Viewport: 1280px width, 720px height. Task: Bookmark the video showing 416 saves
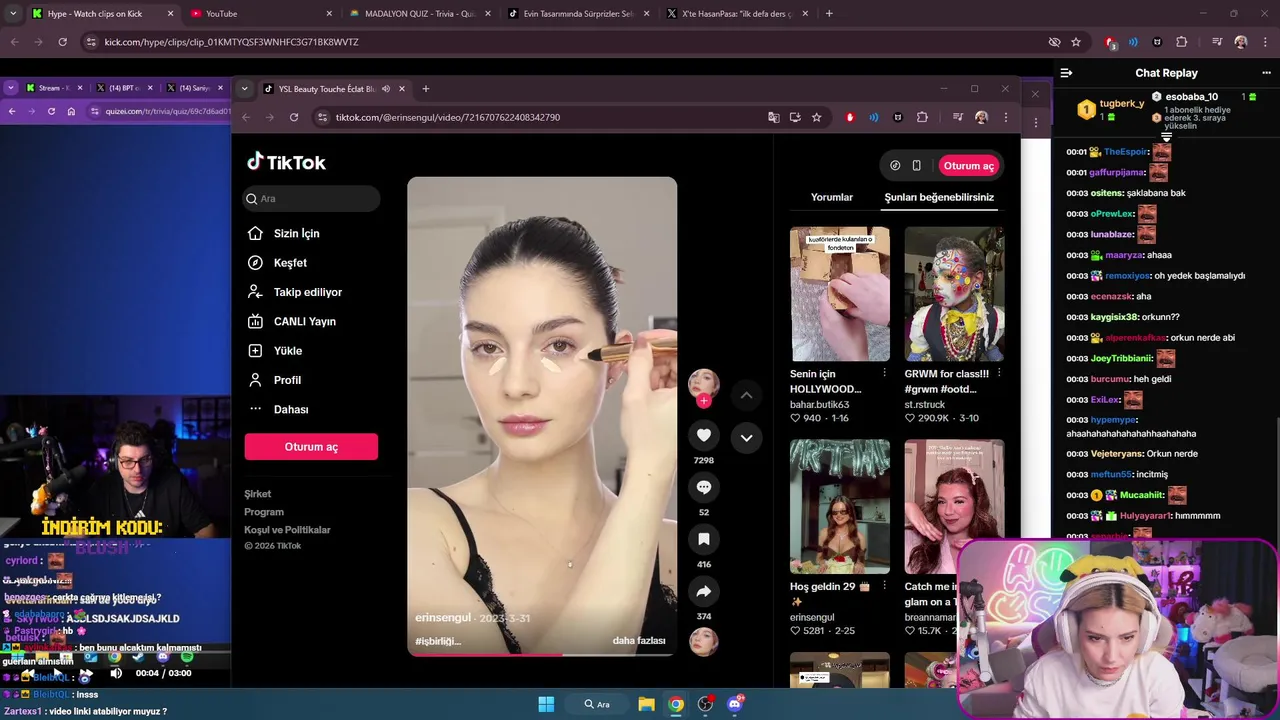pos(704,539)
